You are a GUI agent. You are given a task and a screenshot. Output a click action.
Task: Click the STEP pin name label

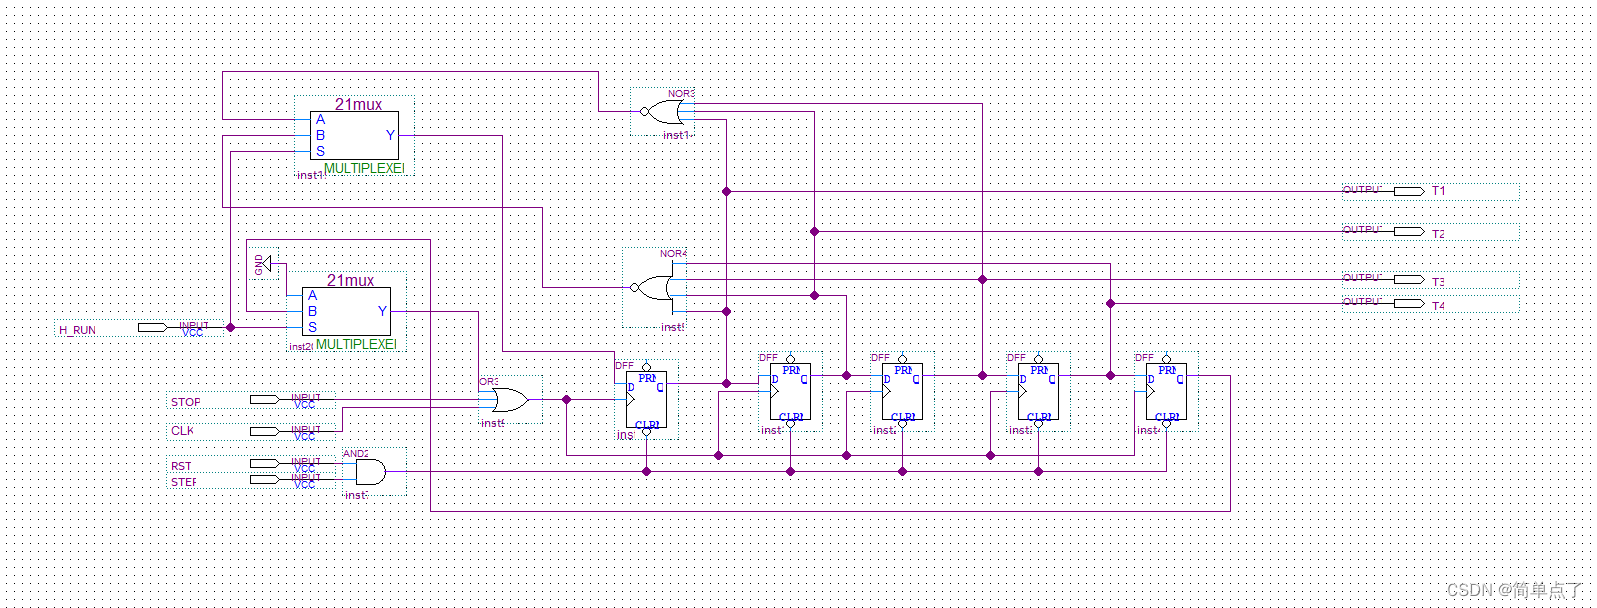(183, 482)
